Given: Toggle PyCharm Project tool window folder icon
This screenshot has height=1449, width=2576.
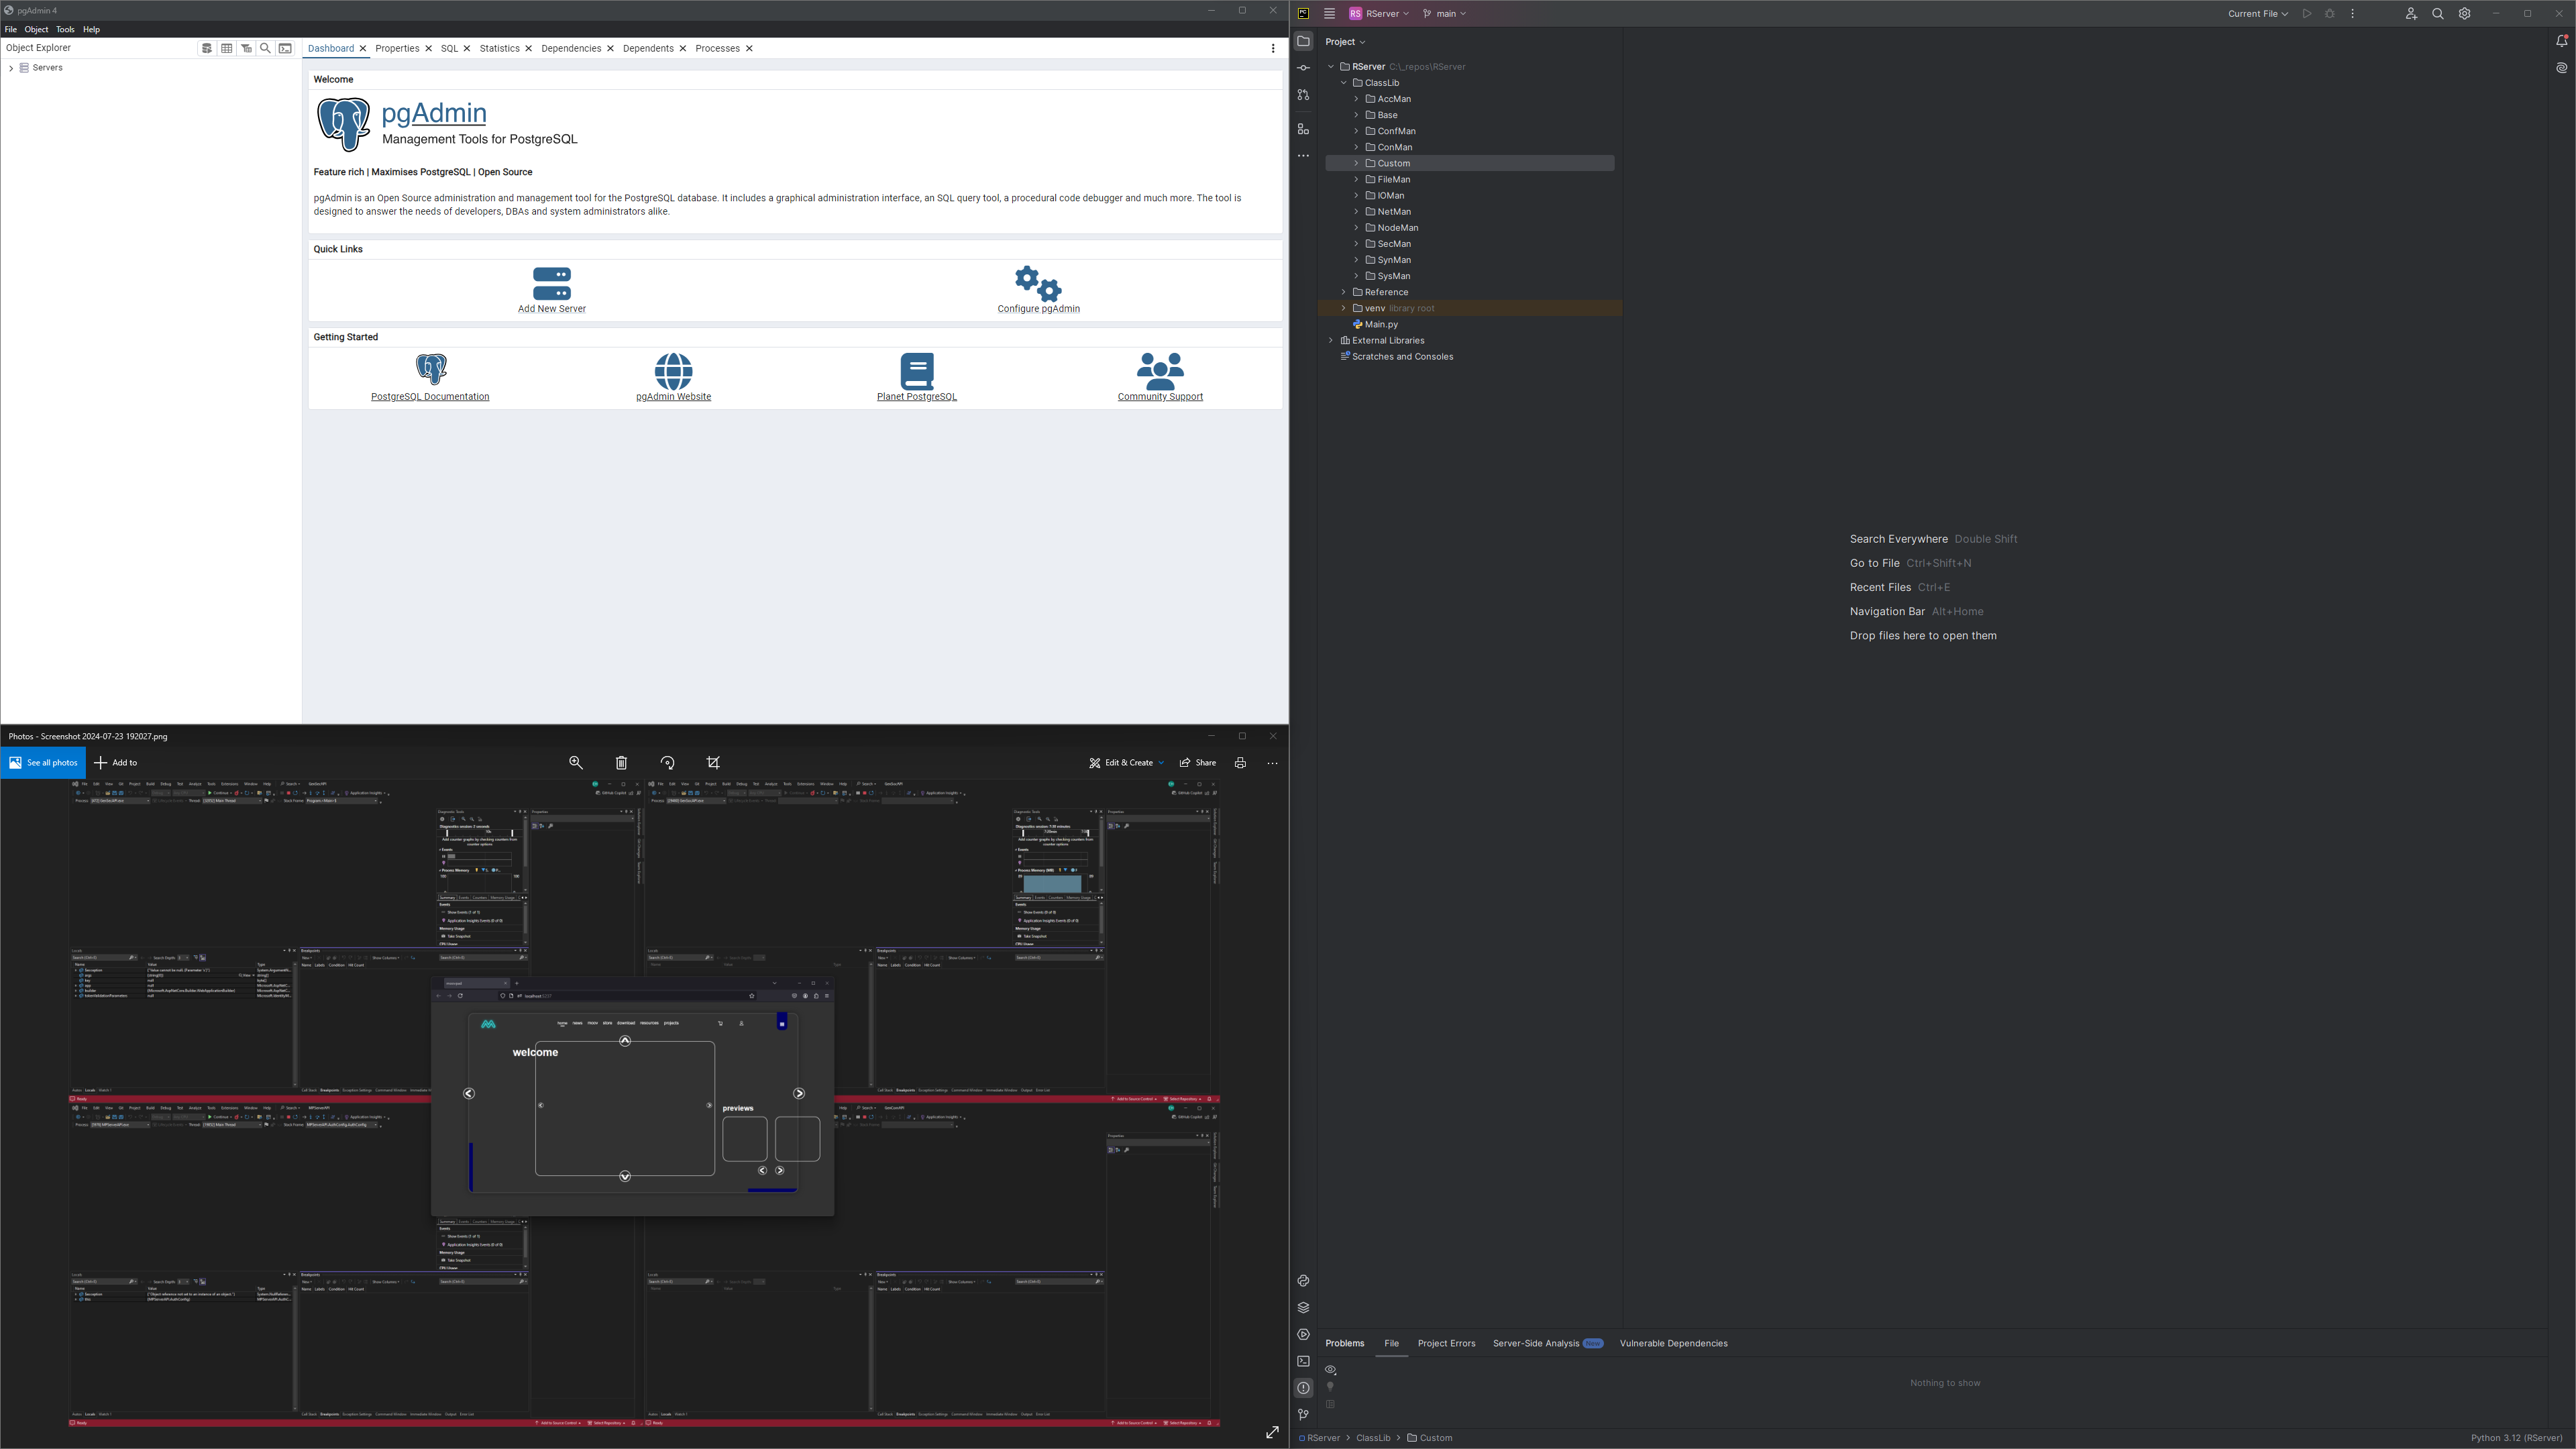Looking at the screenshot, I should tap(1303, 41).
